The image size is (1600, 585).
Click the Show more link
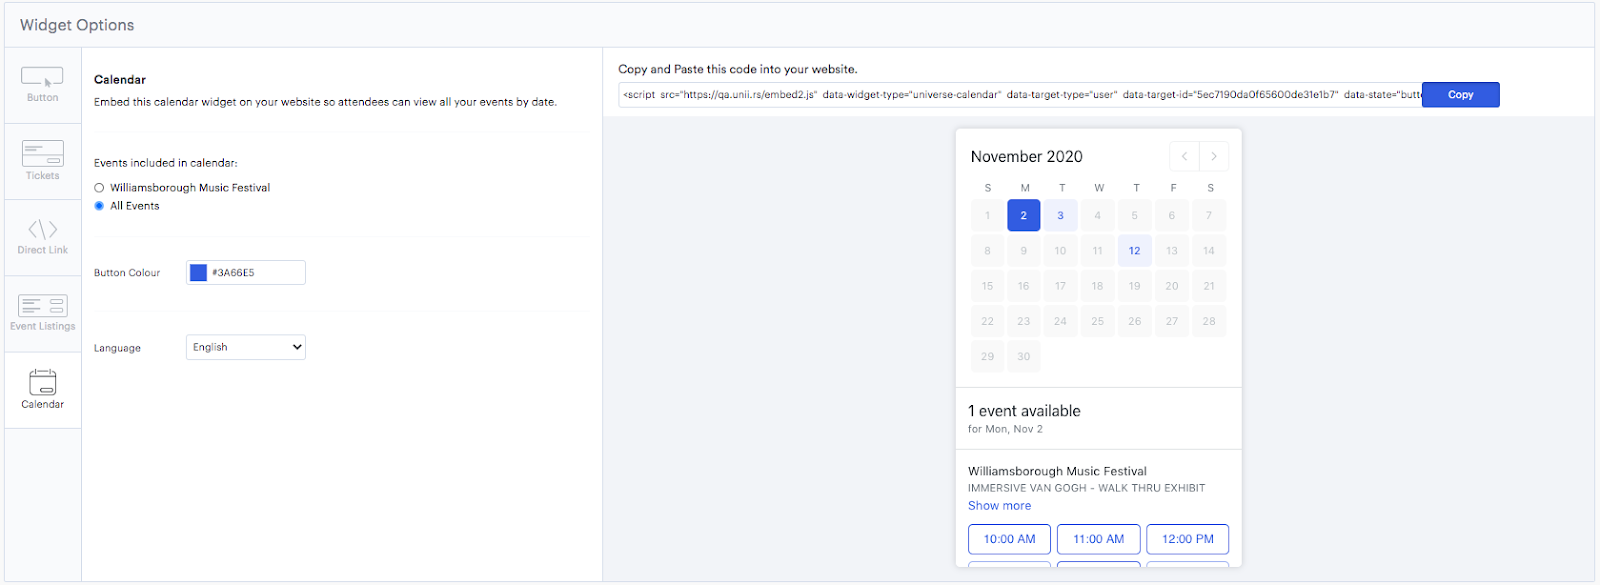pyautogui.click(x=999, y=506)
